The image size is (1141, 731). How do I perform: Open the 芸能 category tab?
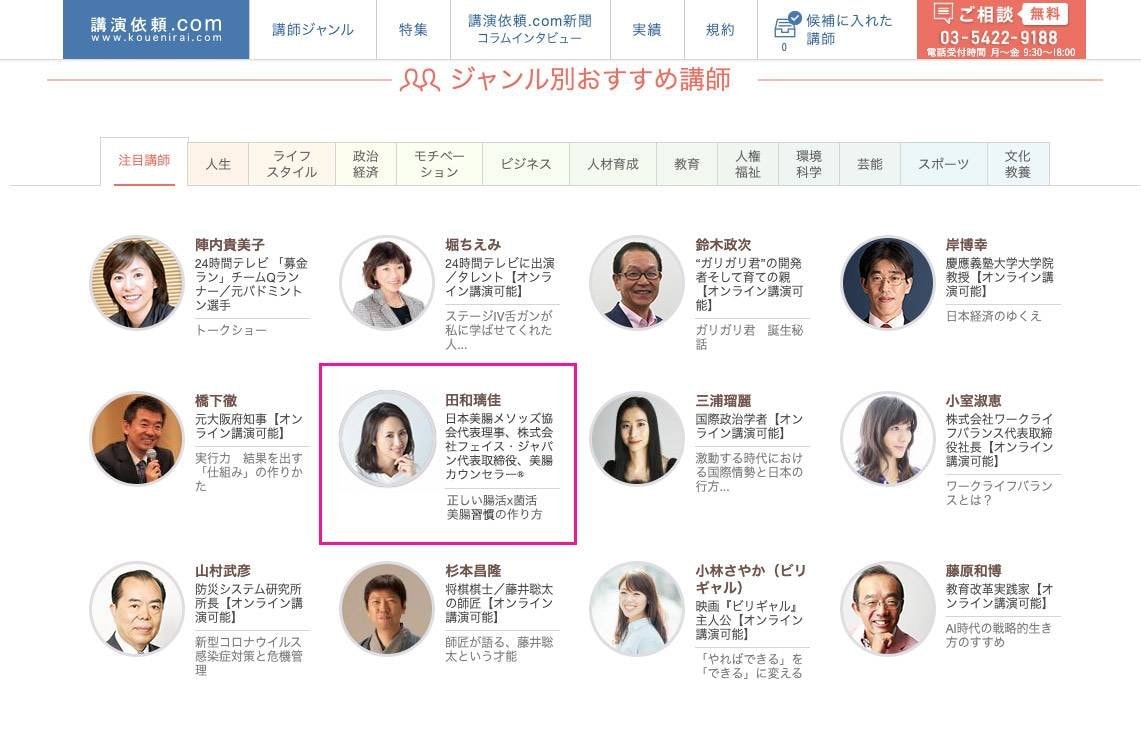868,162
